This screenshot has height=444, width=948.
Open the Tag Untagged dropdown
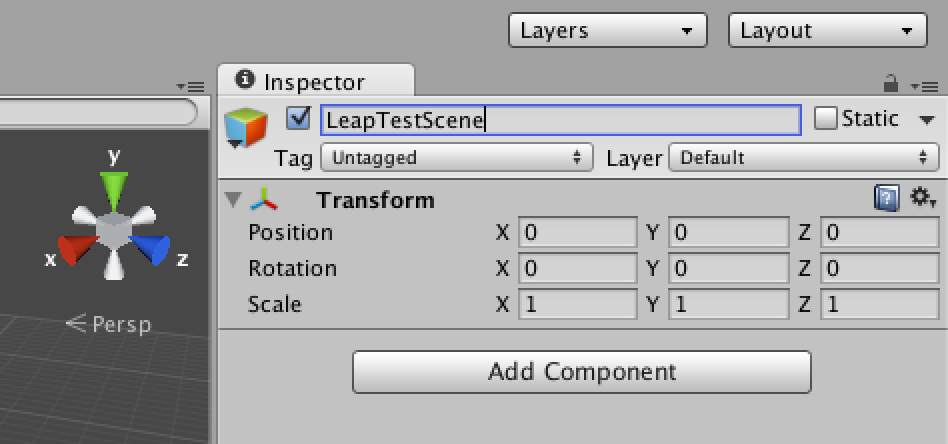coord(457,158)
